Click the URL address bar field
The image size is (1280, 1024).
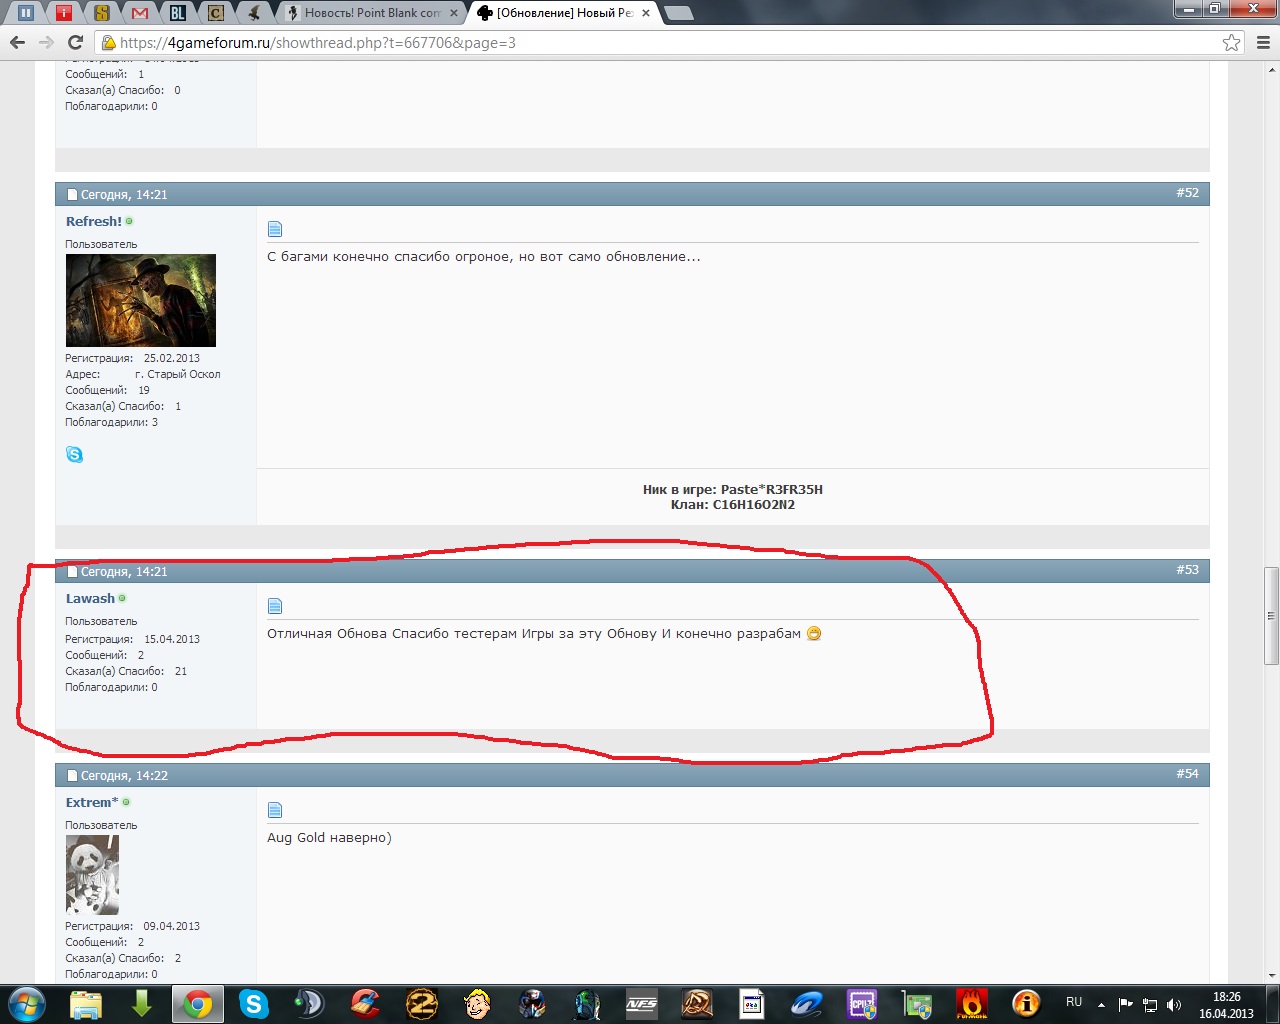pyautogui.click(x=660, y=42)
